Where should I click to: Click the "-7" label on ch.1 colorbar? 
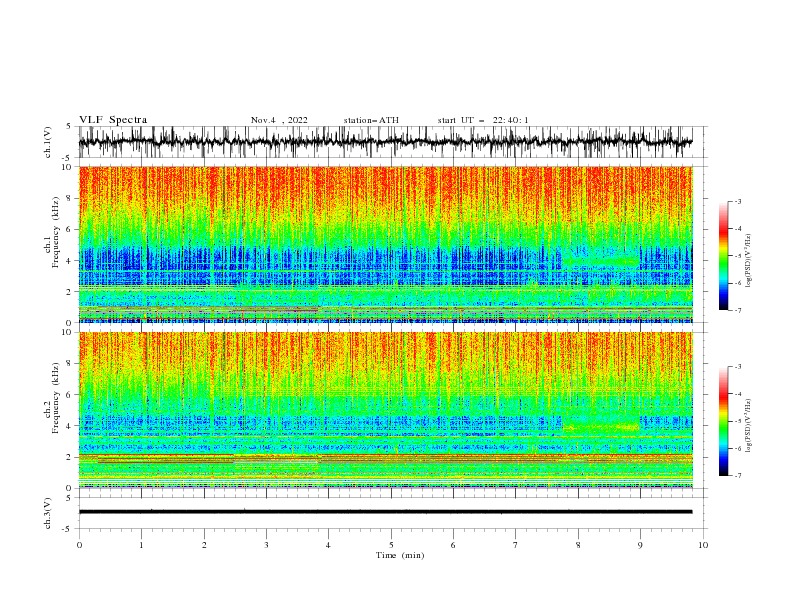(737, 310)
